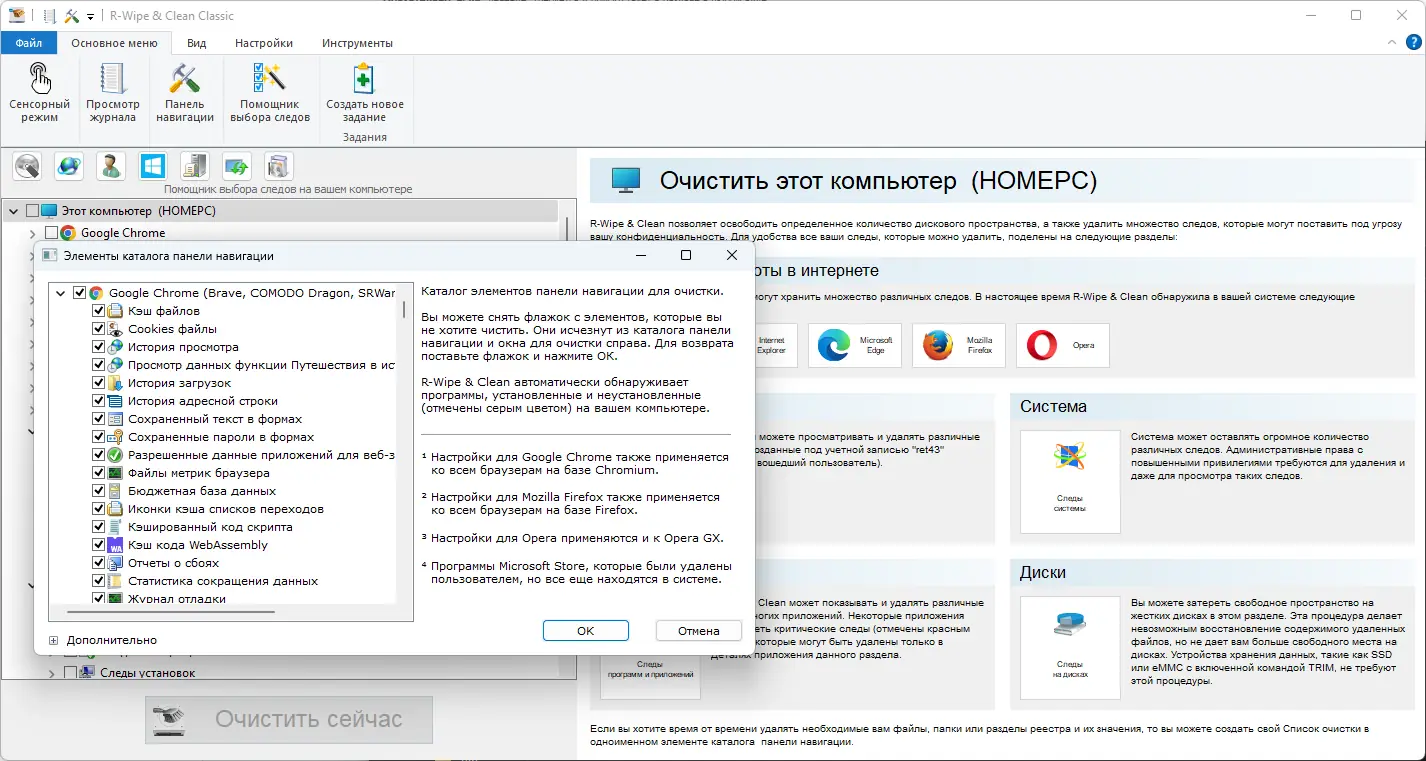This screenshot has width=1426, height=761.
Task: Click the R-Wipe & Clean app icon in the title bar
Action: click(x=17, y=16)
